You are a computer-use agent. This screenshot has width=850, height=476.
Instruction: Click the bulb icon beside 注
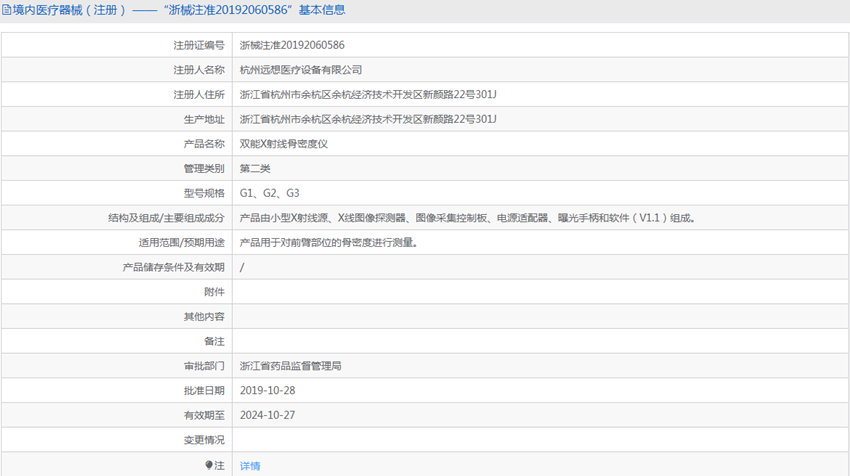pos(209,465)
